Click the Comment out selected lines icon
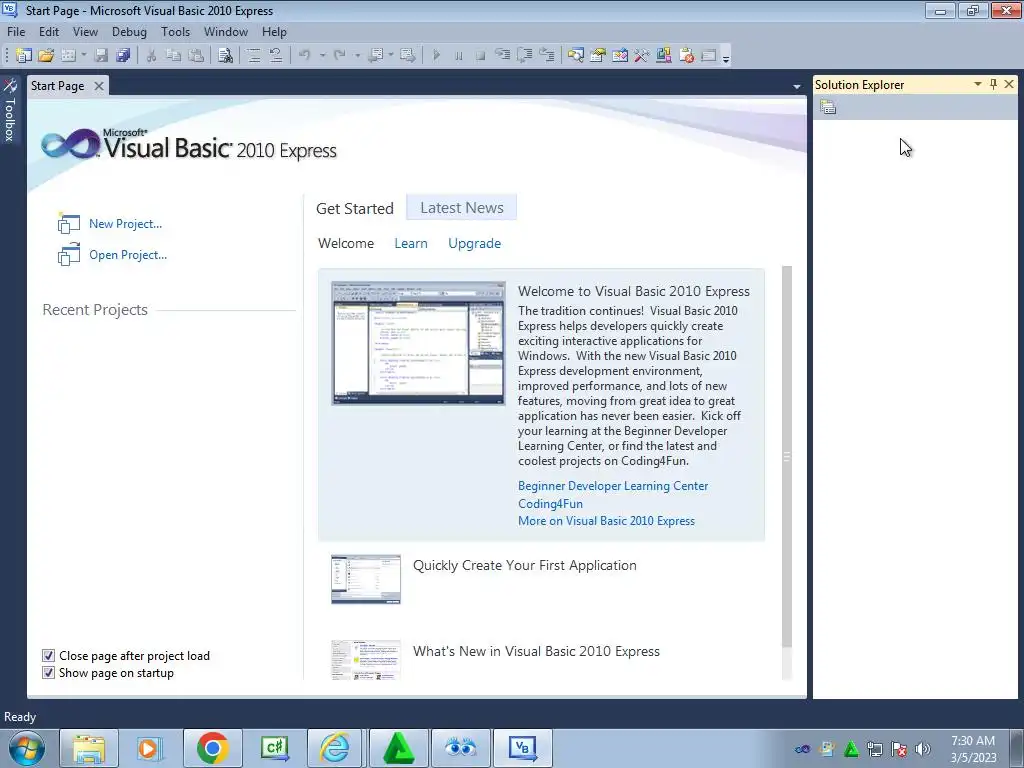 [x=253, y=56]
